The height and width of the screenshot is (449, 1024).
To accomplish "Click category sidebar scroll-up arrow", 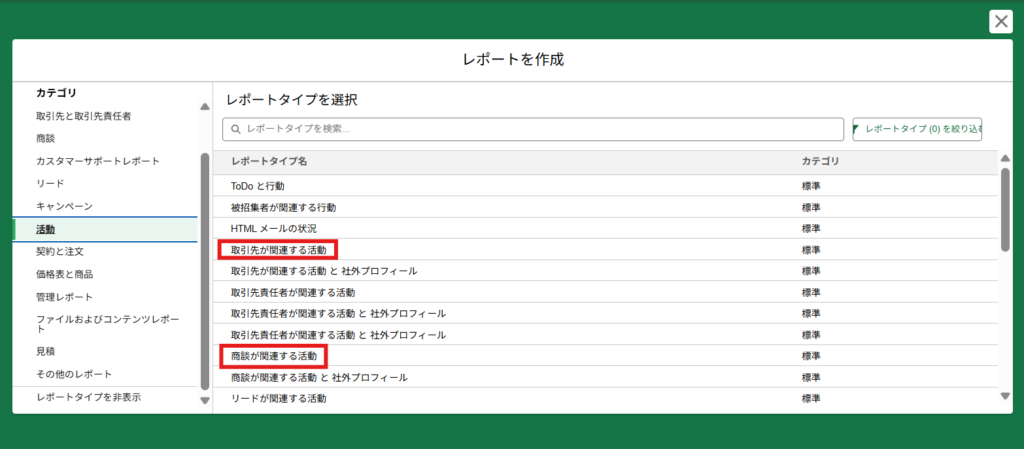I will pyautogui.click(x=205, y=106).
